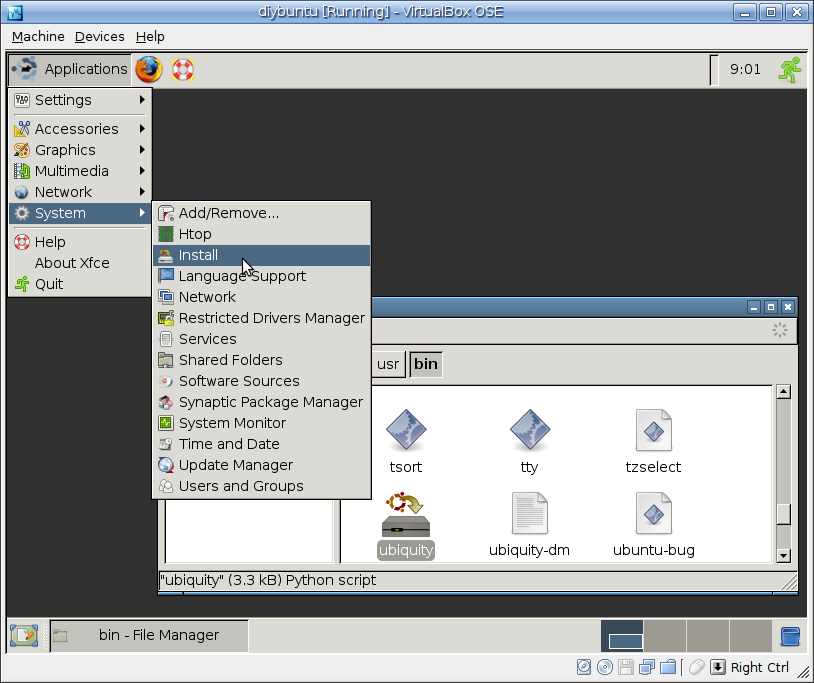The image size is (814, 683).
Task: Switch to fourth workspace in pager
Action: [751, 636]
